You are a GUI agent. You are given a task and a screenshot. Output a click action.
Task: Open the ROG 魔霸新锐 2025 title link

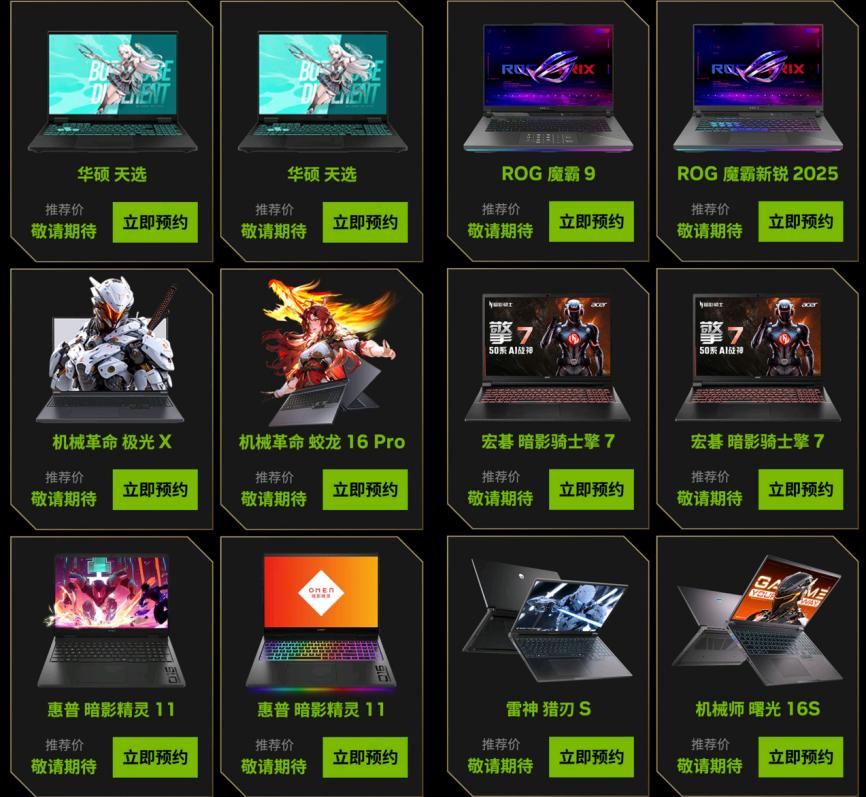coord(758,173)
